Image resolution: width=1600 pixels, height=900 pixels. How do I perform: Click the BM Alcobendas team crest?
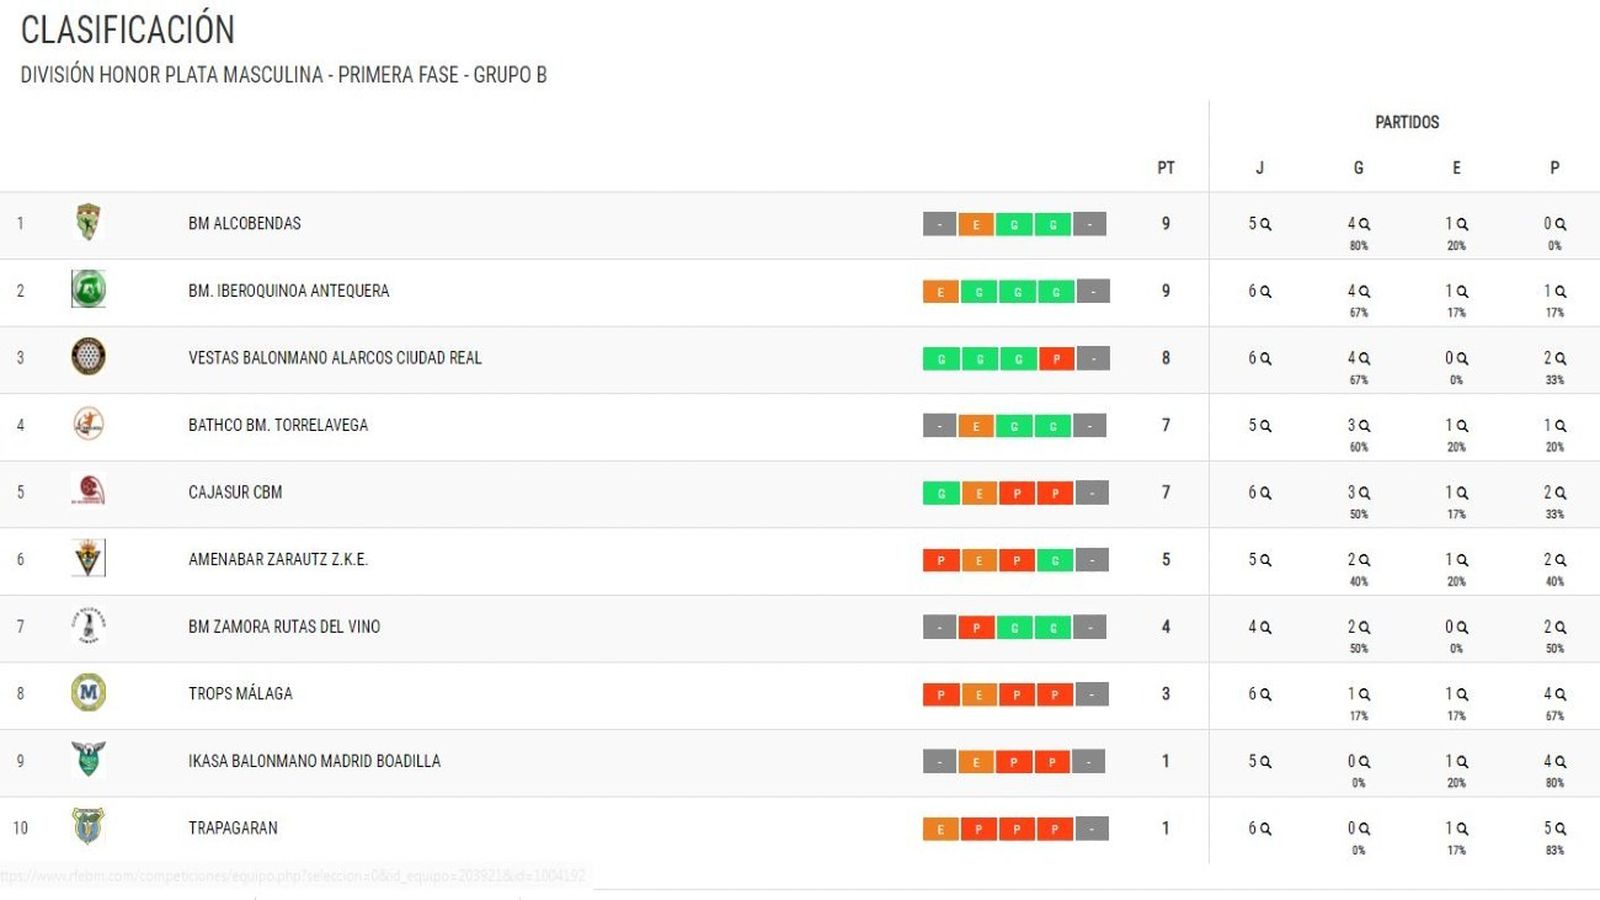tap(88, 222)
